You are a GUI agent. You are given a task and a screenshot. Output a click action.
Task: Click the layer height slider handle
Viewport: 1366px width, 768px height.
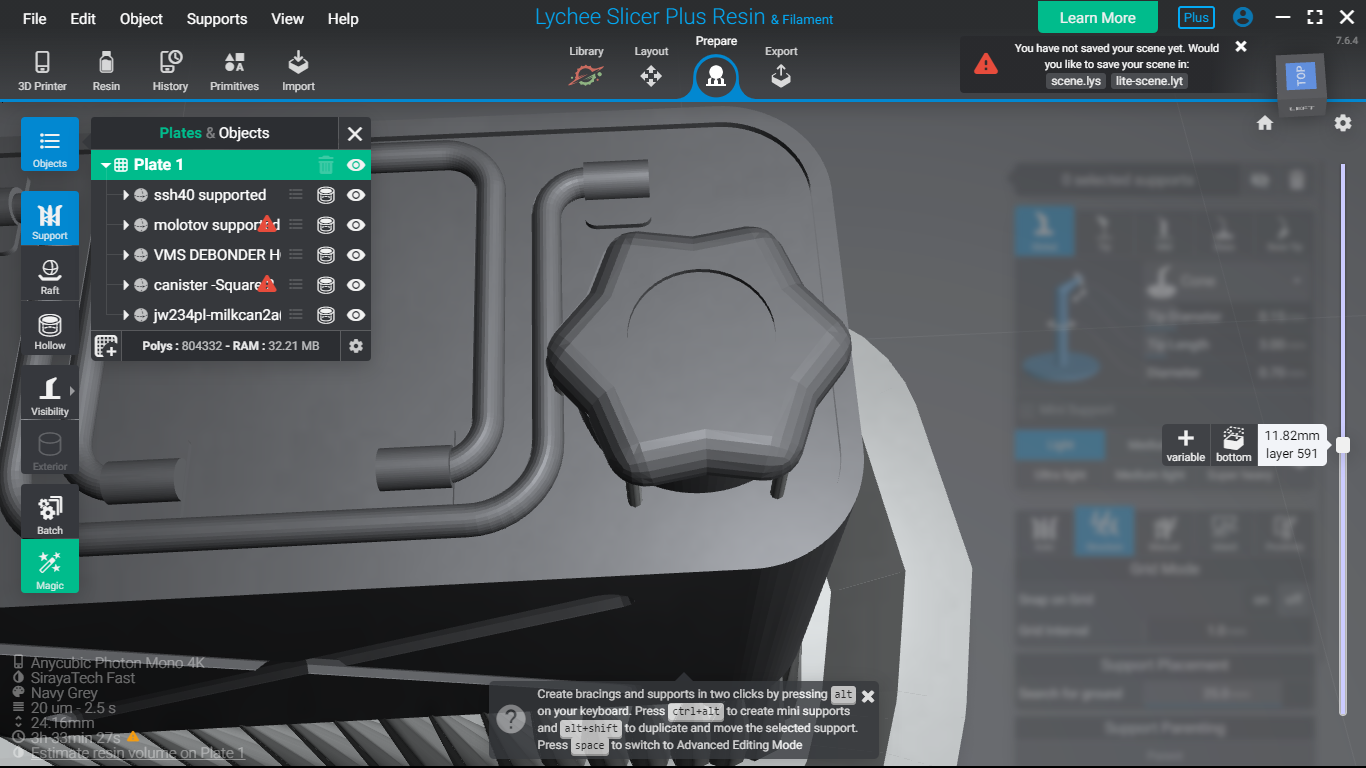pos(1343,444)
